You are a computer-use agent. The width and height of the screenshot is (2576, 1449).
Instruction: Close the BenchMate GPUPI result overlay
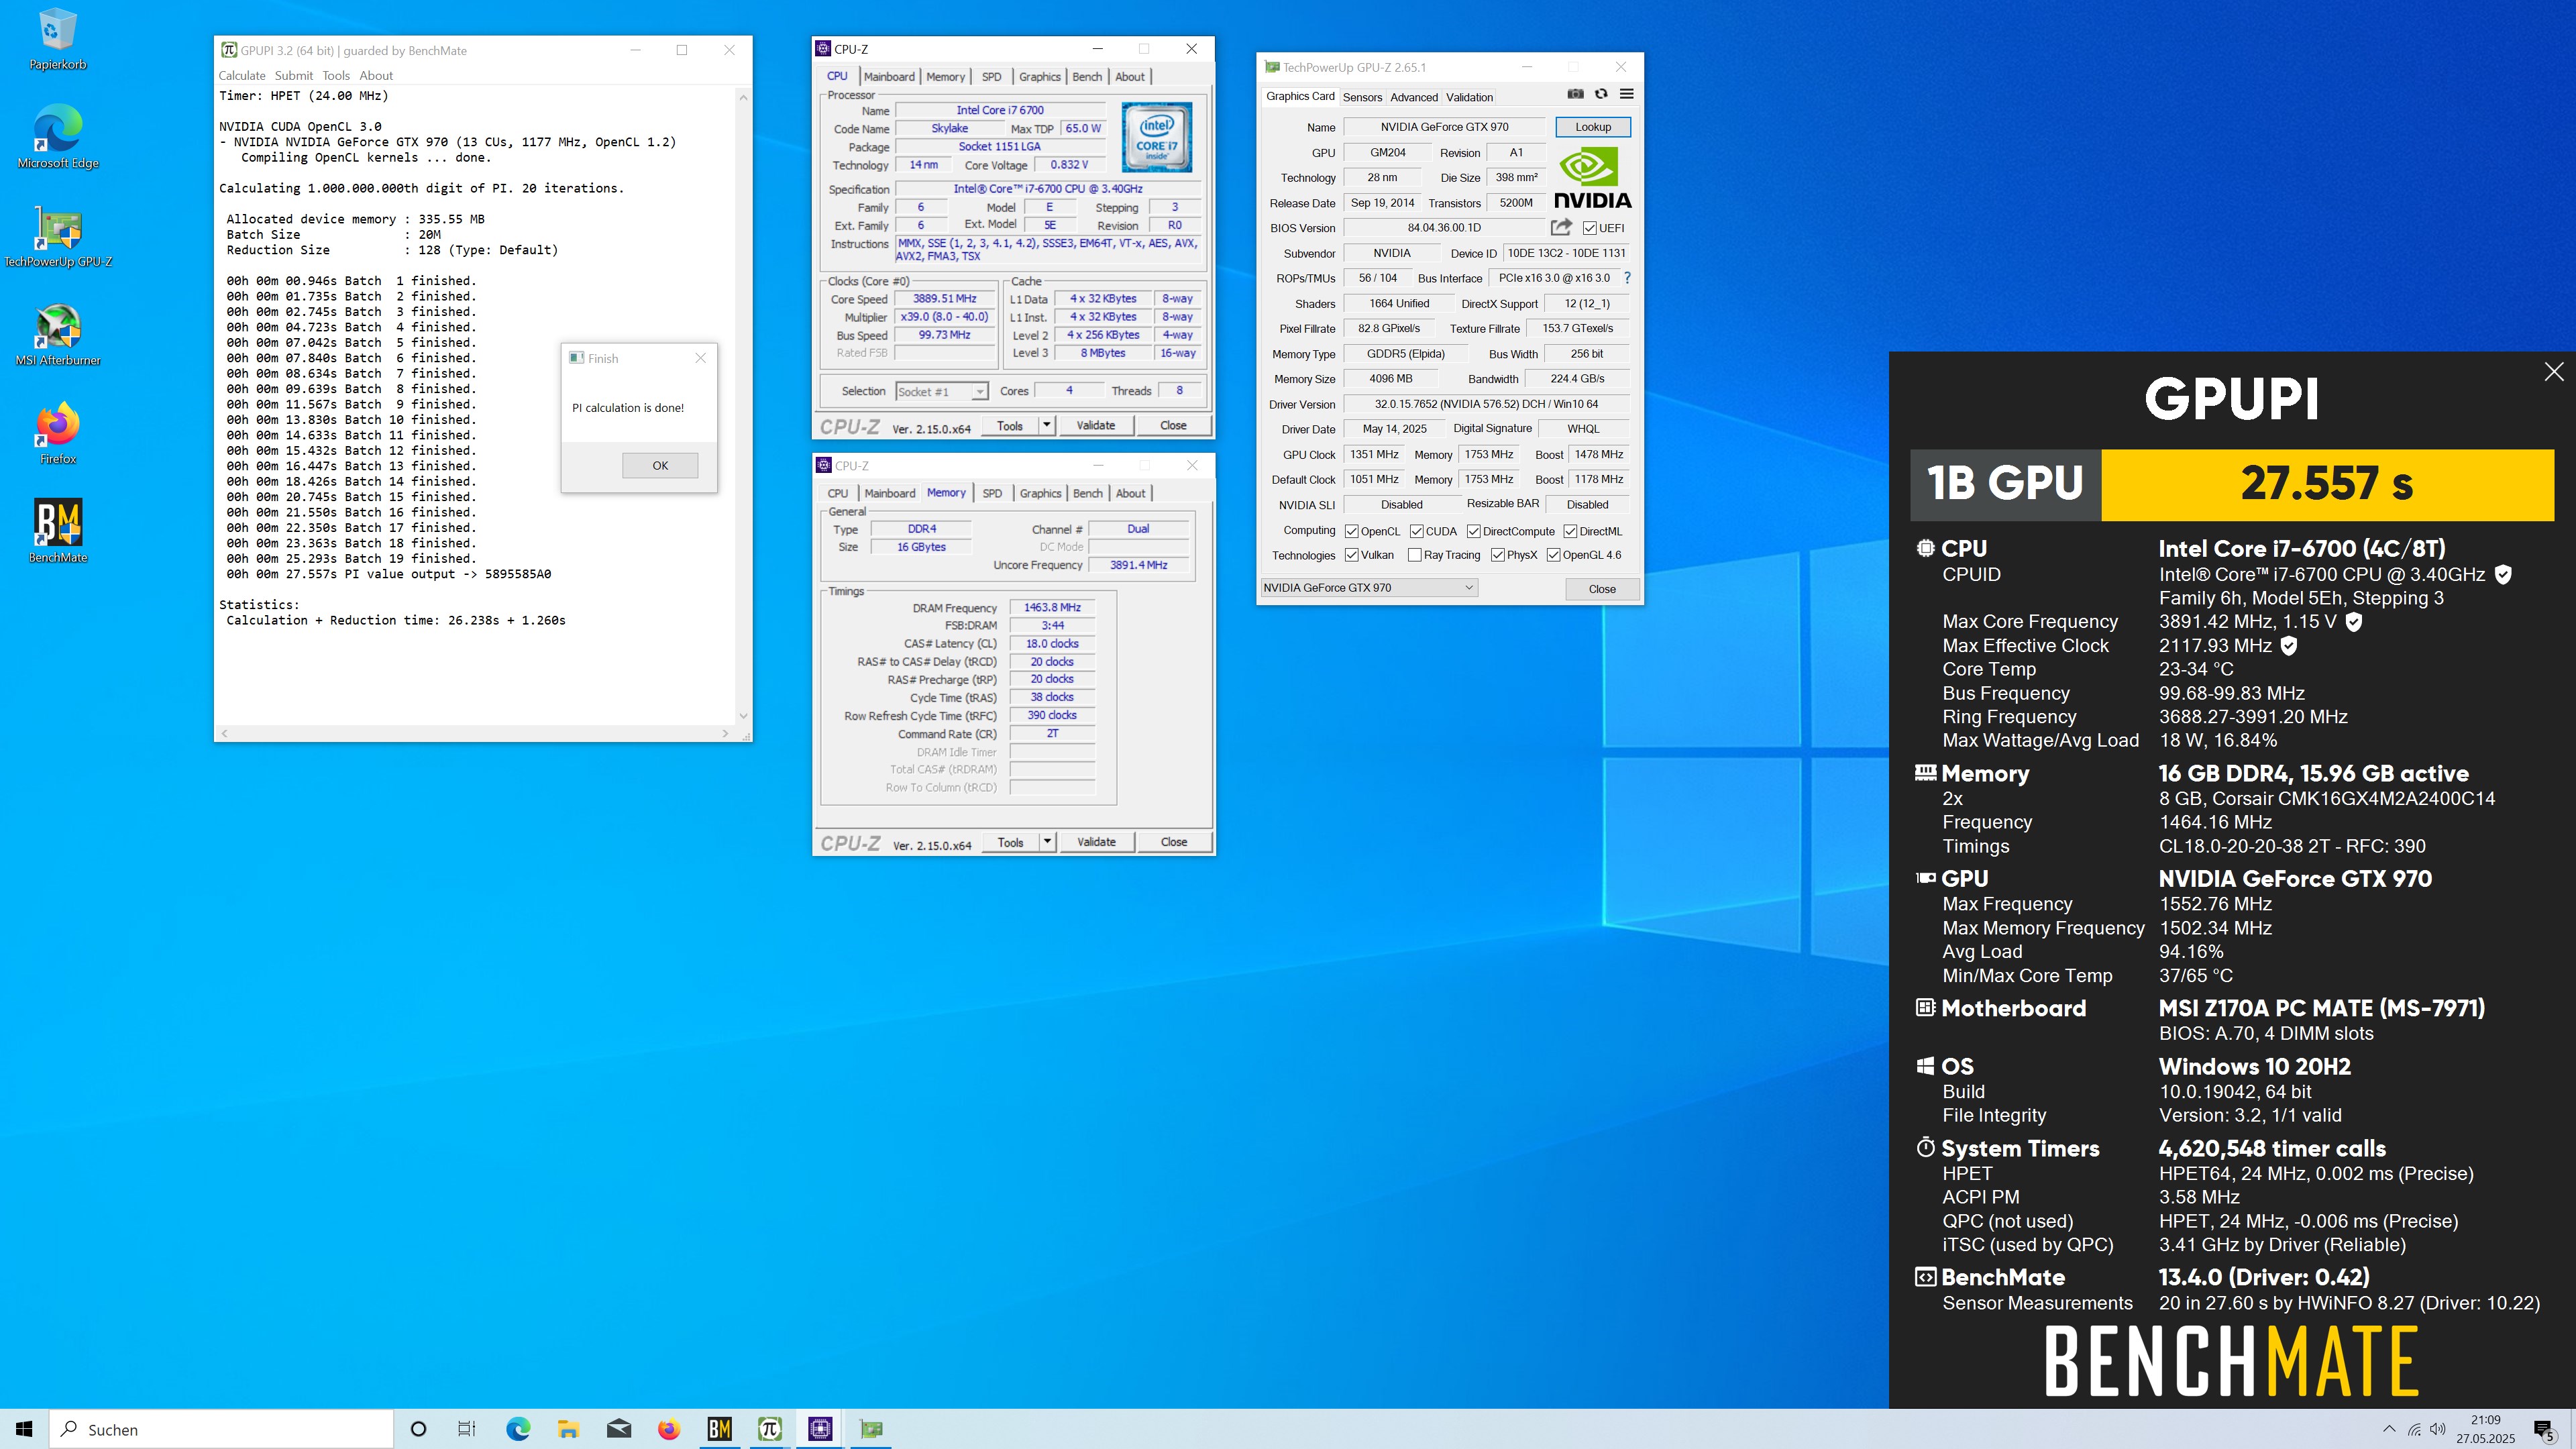[2554, 372]
